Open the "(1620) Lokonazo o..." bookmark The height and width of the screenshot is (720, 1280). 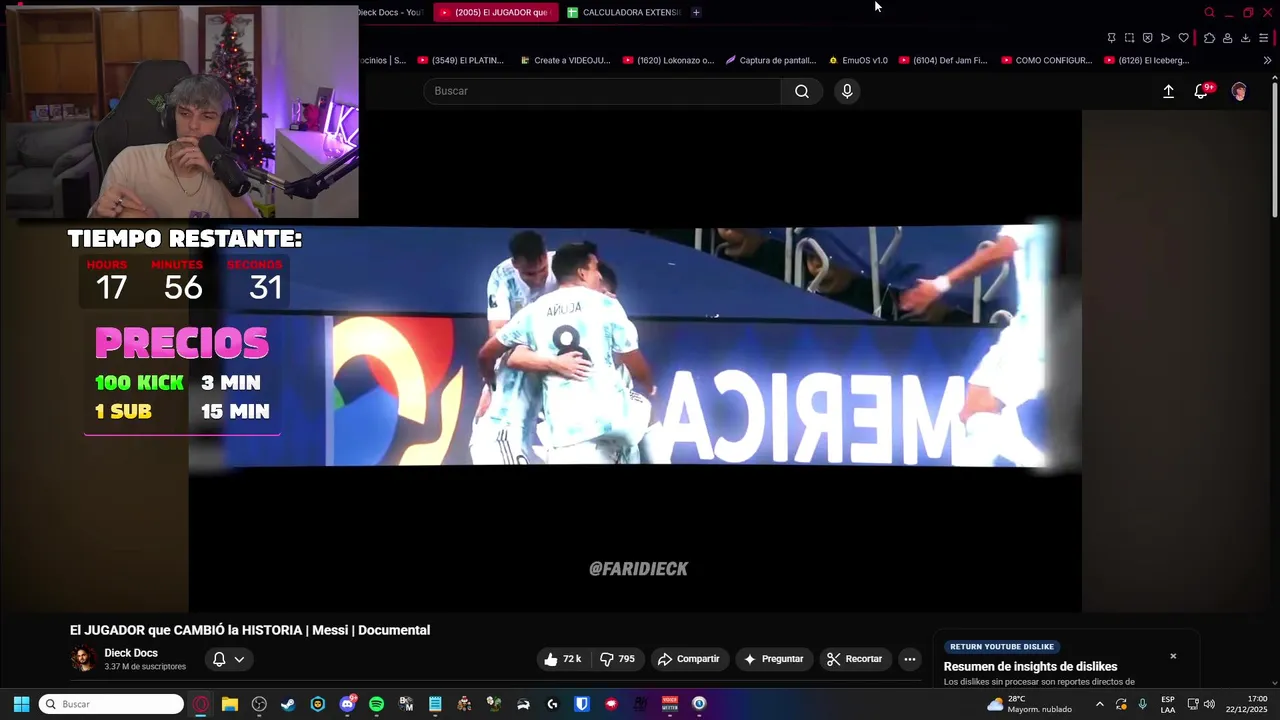(x=668, y=60)
